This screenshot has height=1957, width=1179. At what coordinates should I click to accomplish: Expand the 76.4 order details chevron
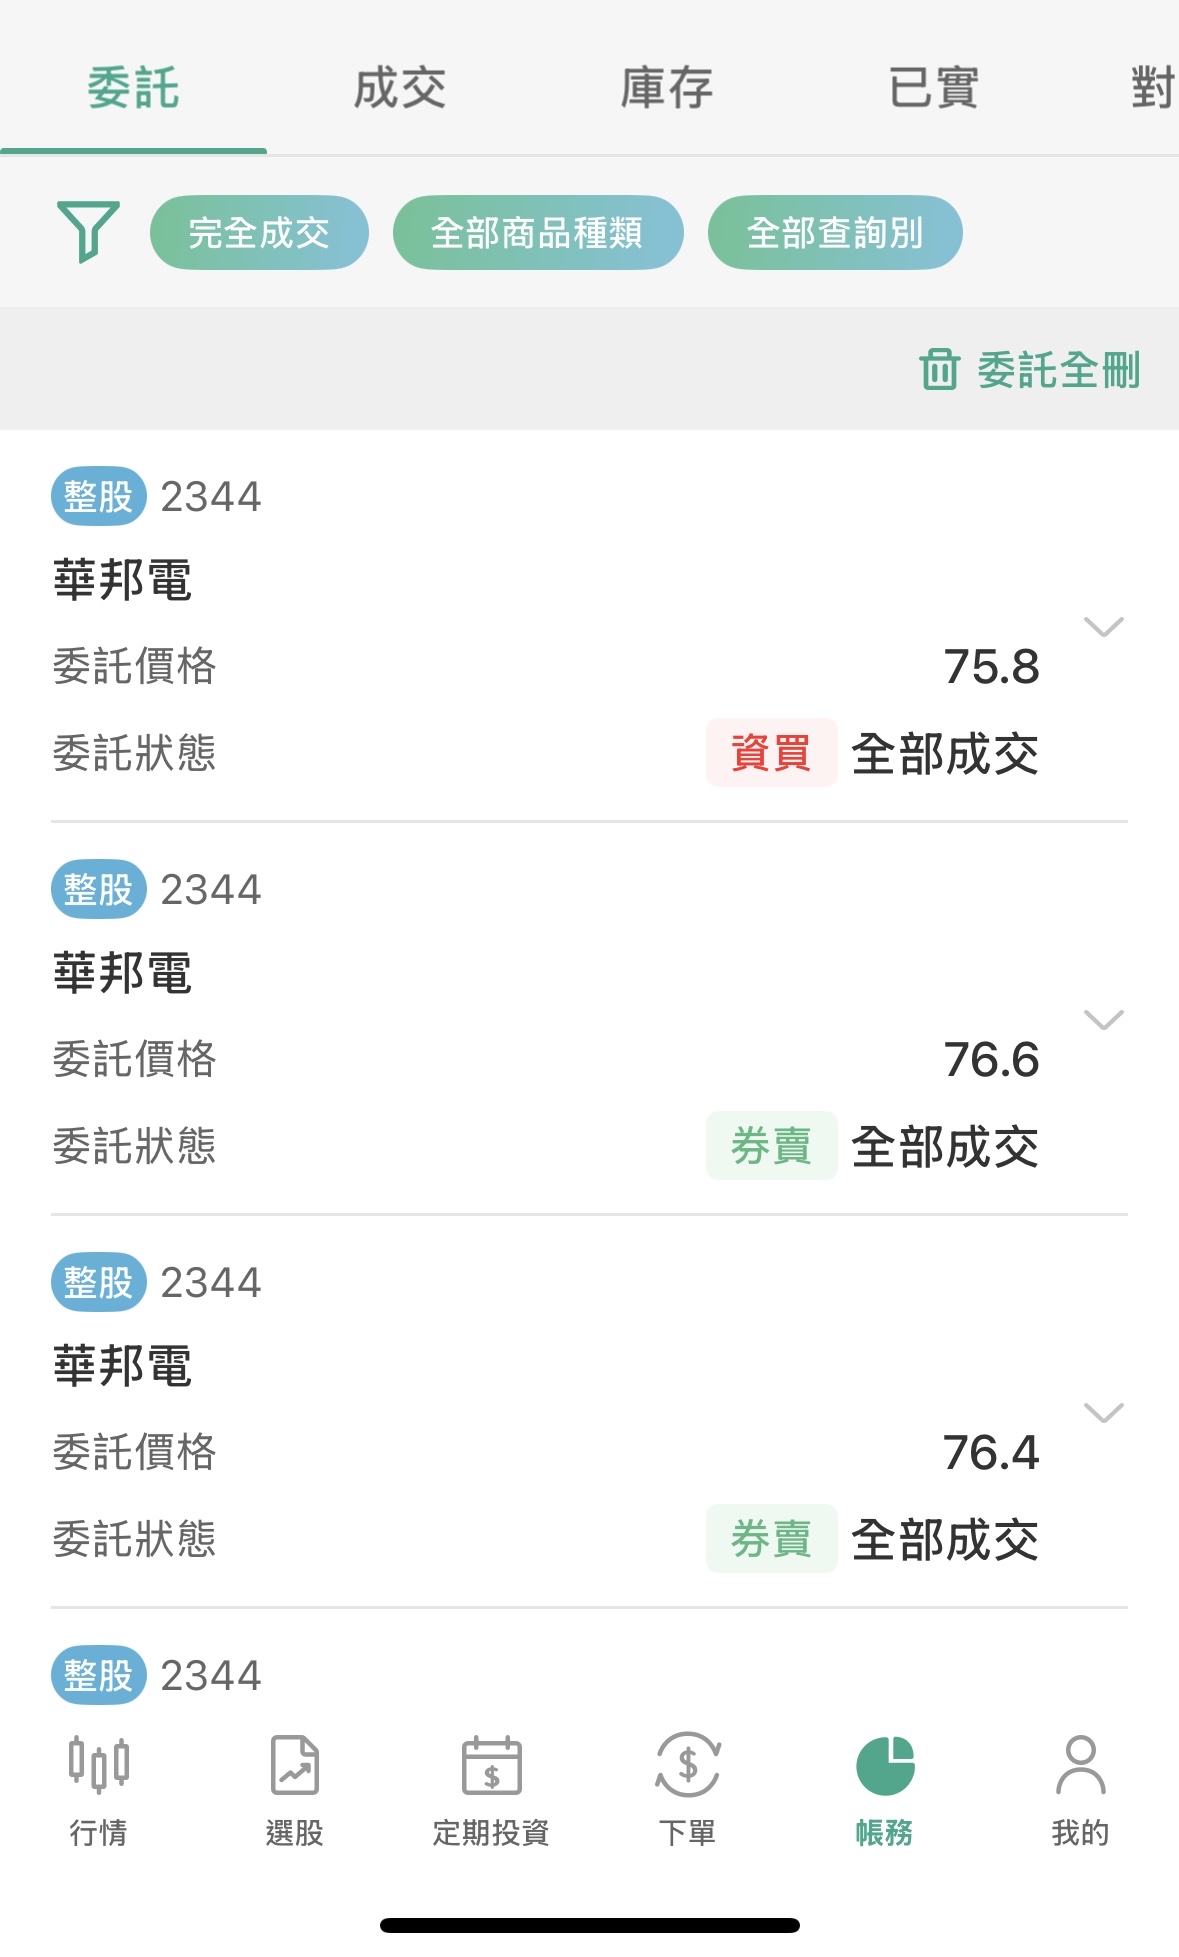[x=1103, y=1413]
